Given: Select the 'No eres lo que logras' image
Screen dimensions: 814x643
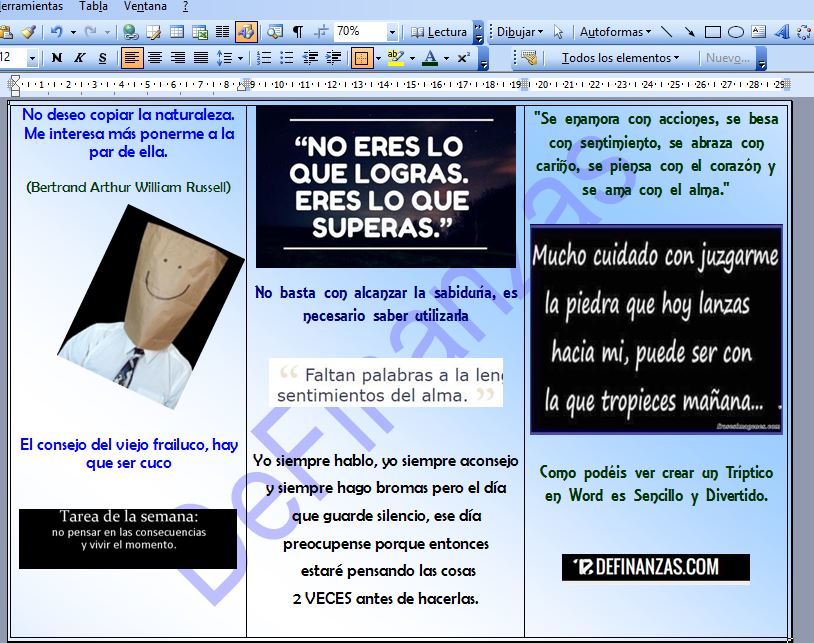Looking at the screenshot, I should pyautogui.click(x=386, y=187).
